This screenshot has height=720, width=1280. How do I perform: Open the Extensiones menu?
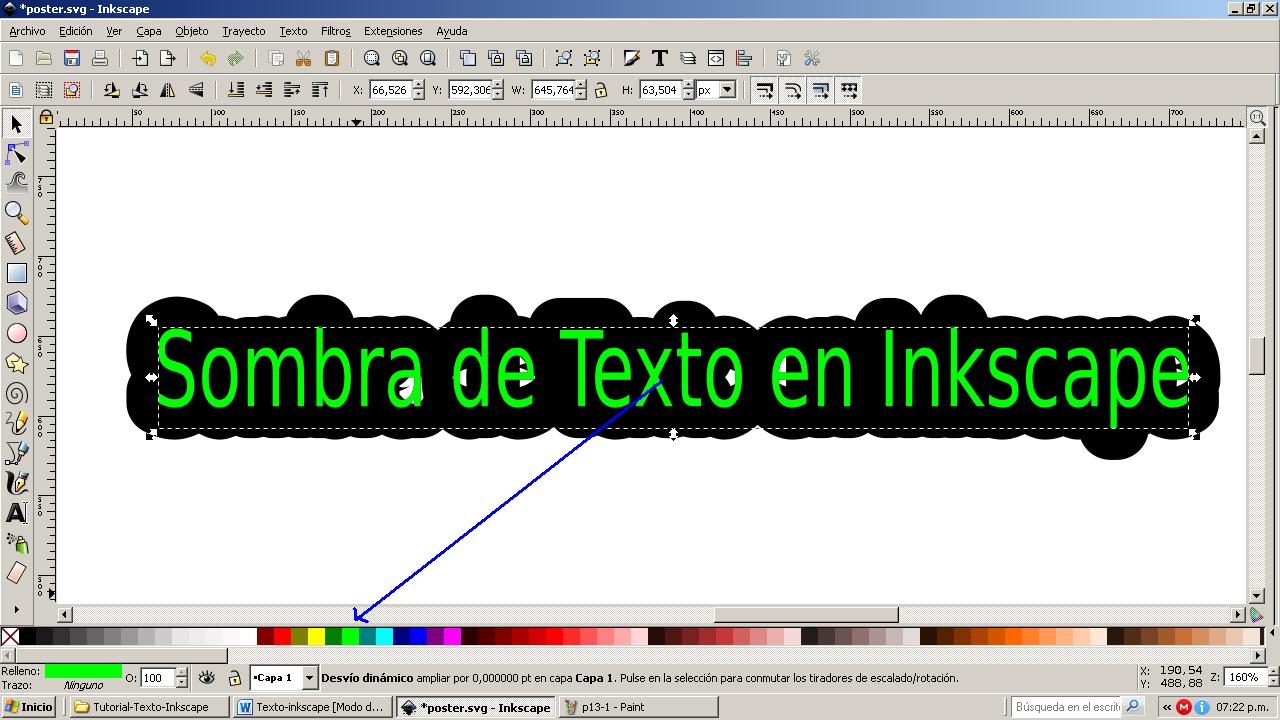pos(393,31)
